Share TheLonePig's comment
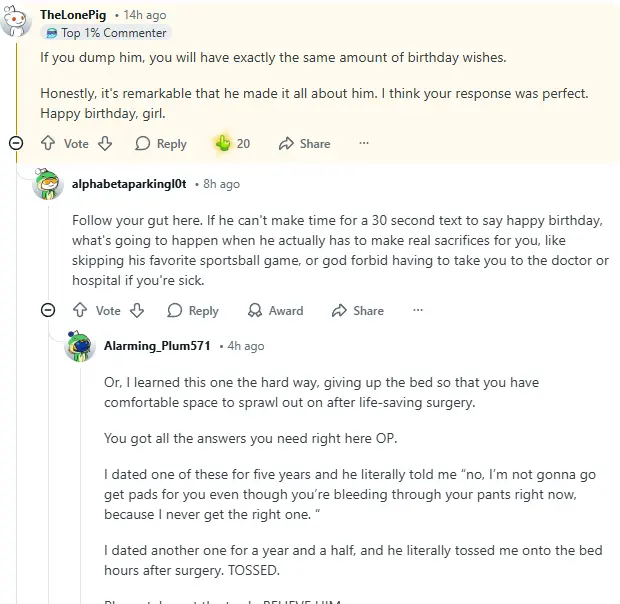Image resolution: width=620 pixels, height=604 pixels. pos(304,144)
